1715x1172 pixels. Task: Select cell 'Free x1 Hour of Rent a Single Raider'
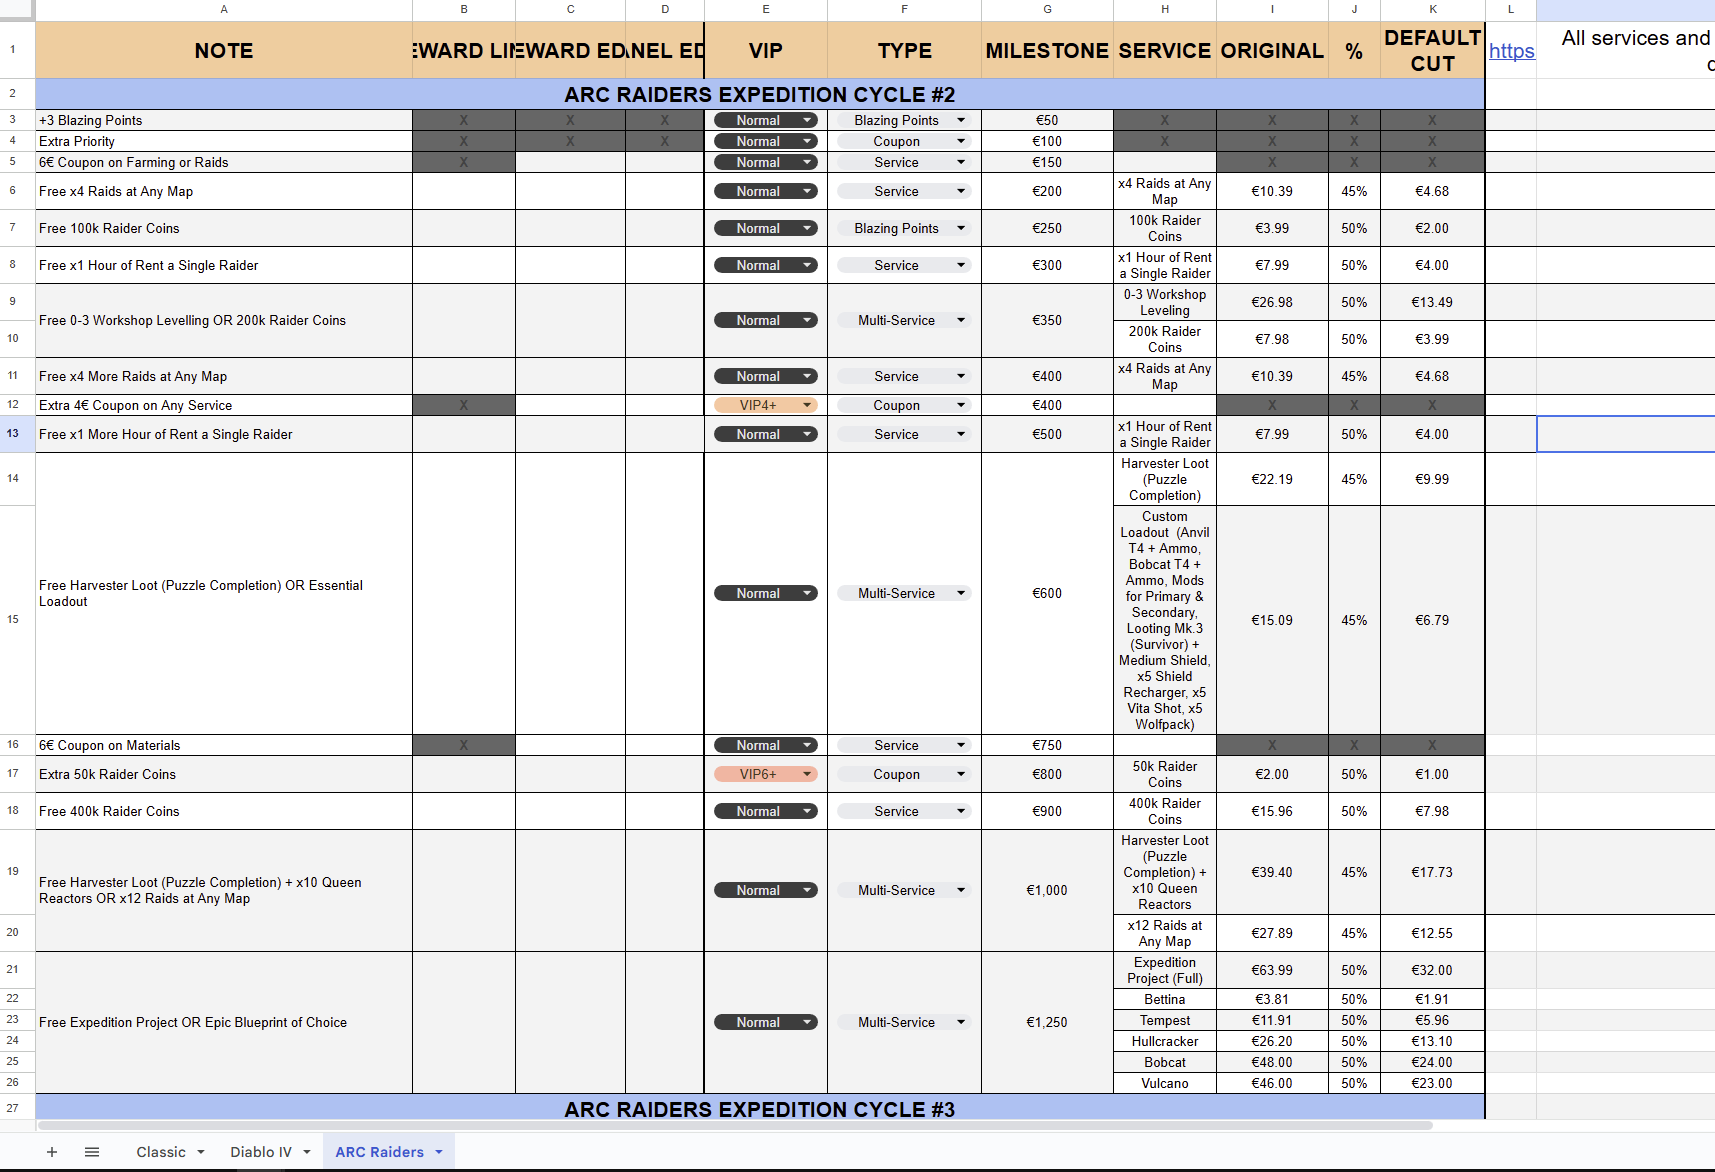tap(224, 265)
